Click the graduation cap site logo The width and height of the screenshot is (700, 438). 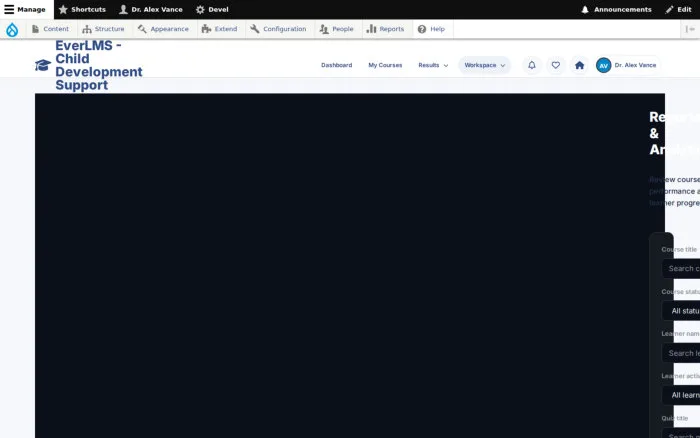(x=43, y=65)
